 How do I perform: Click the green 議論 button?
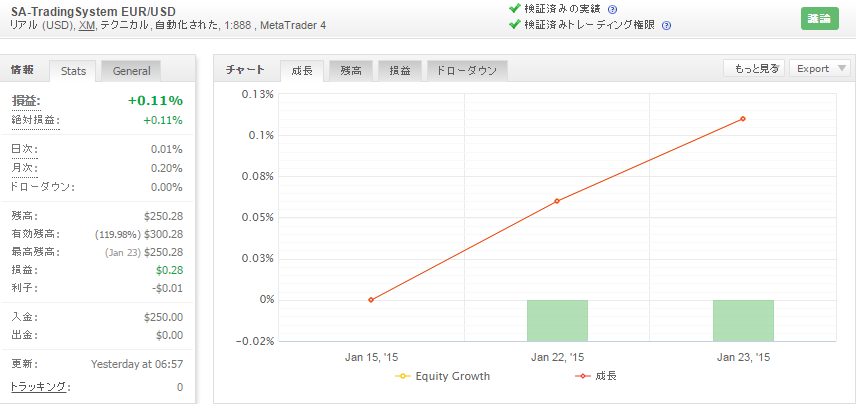819,19
